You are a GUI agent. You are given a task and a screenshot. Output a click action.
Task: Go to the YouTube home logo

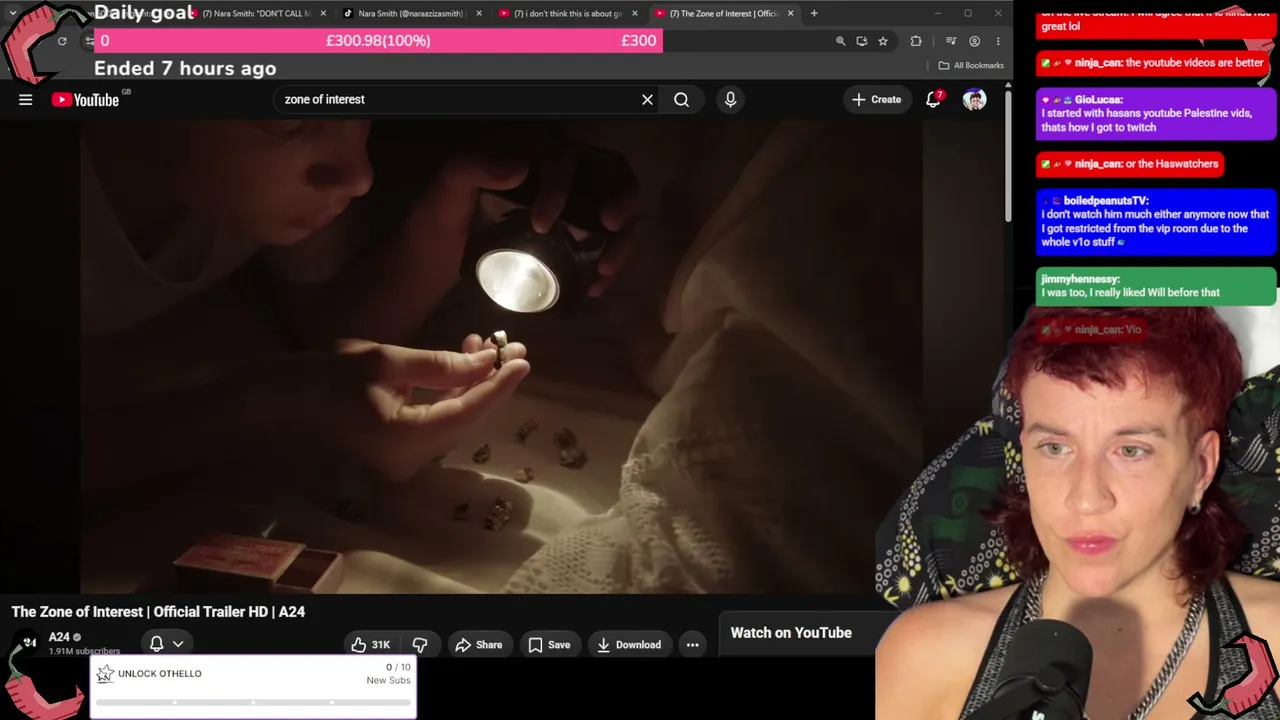(86, 99)
